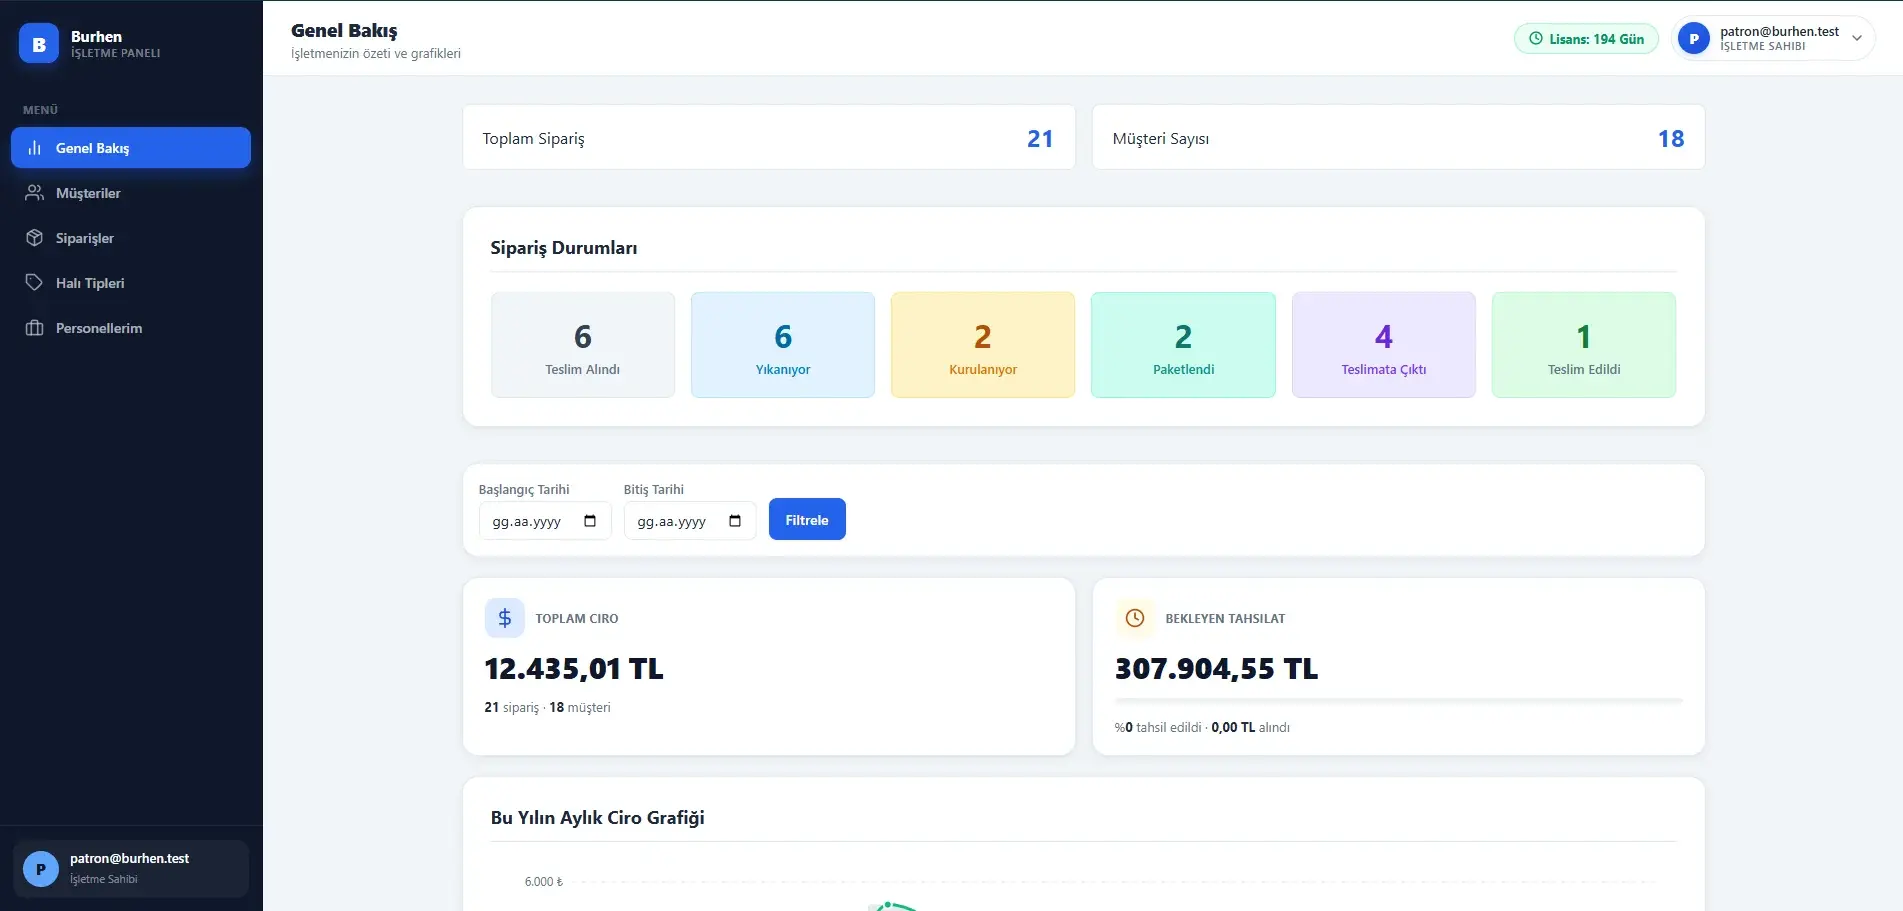Open the Personellerim menu item
Viewport: 1903px width, 911px height.
[131, 328]
